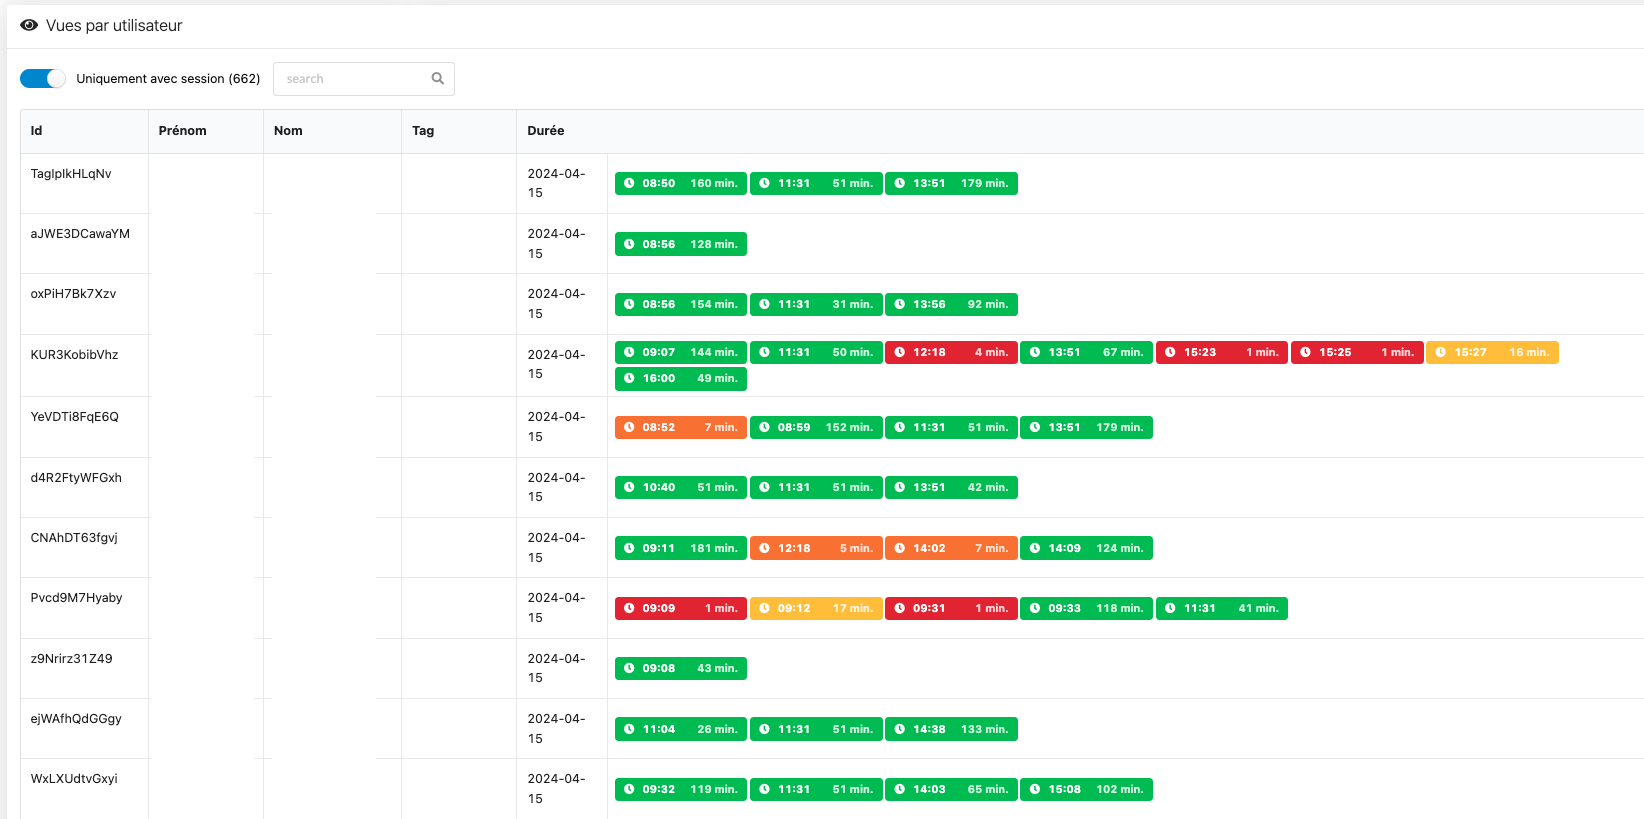Viewport: 1644px width, 819px height.
Task: Focus the search input field
Action: pos(350,79)
